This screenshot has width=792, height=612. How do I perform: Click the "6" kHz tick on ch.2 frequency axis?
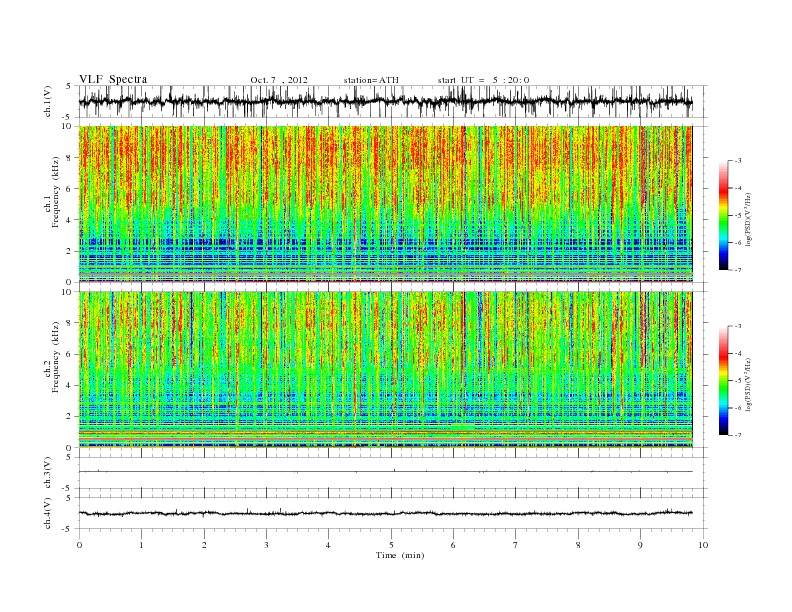(69, 354)
